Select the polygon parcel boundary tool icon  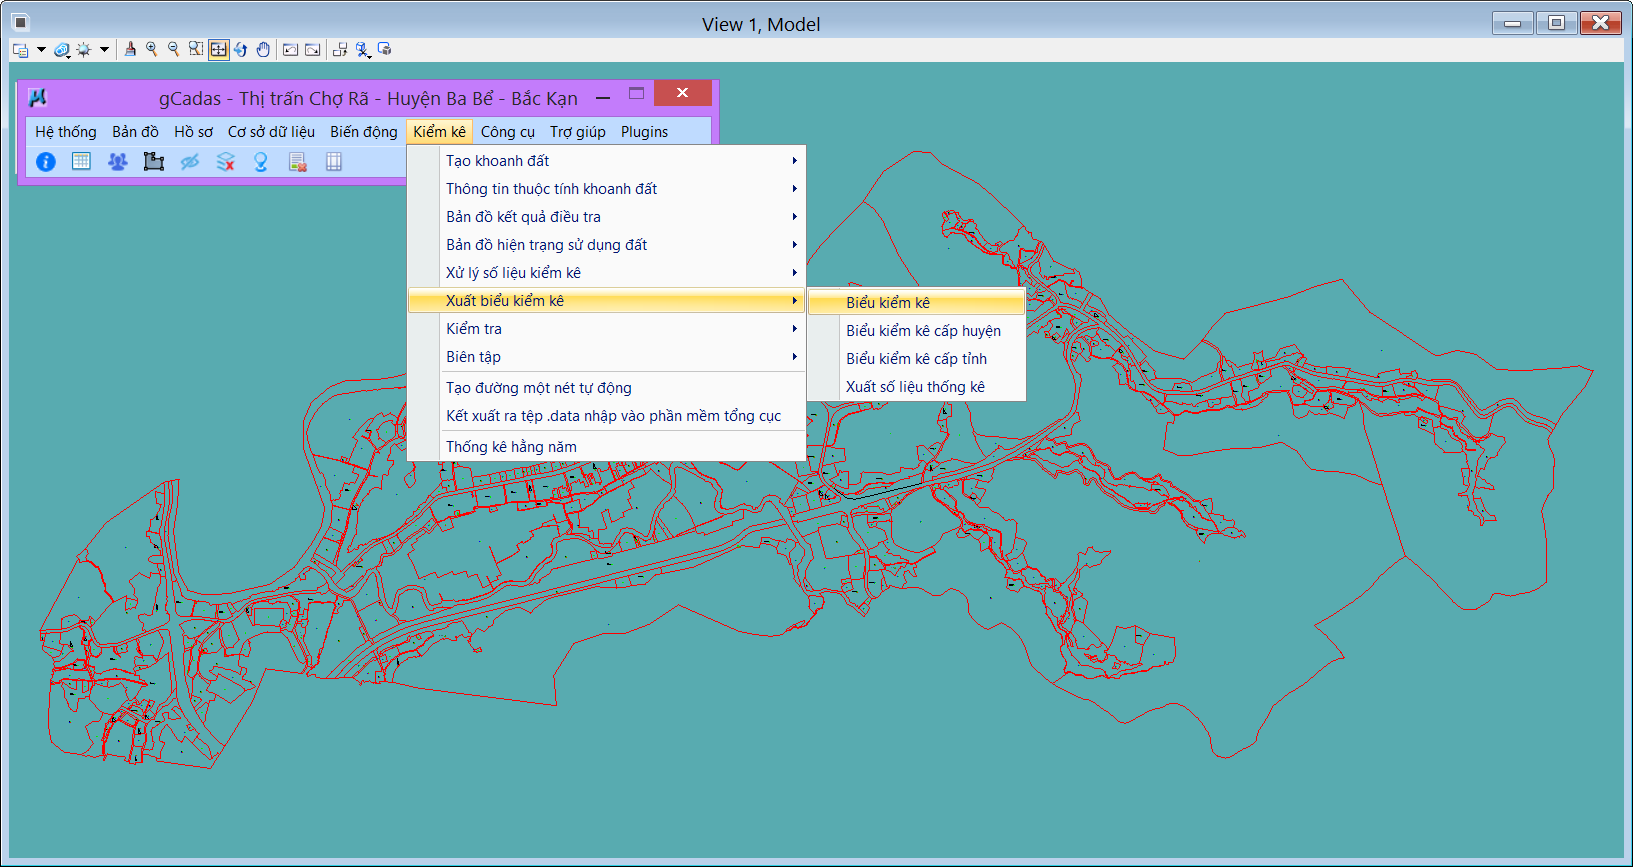(153, 162)
